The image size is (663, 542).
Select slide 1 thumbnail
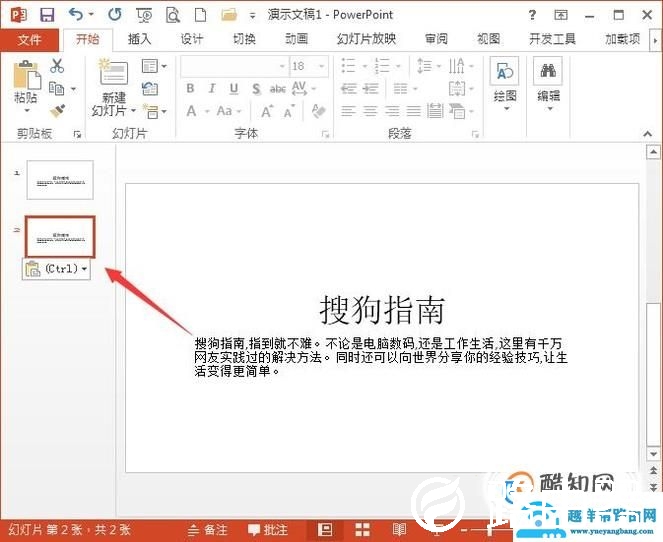(60, 180)
